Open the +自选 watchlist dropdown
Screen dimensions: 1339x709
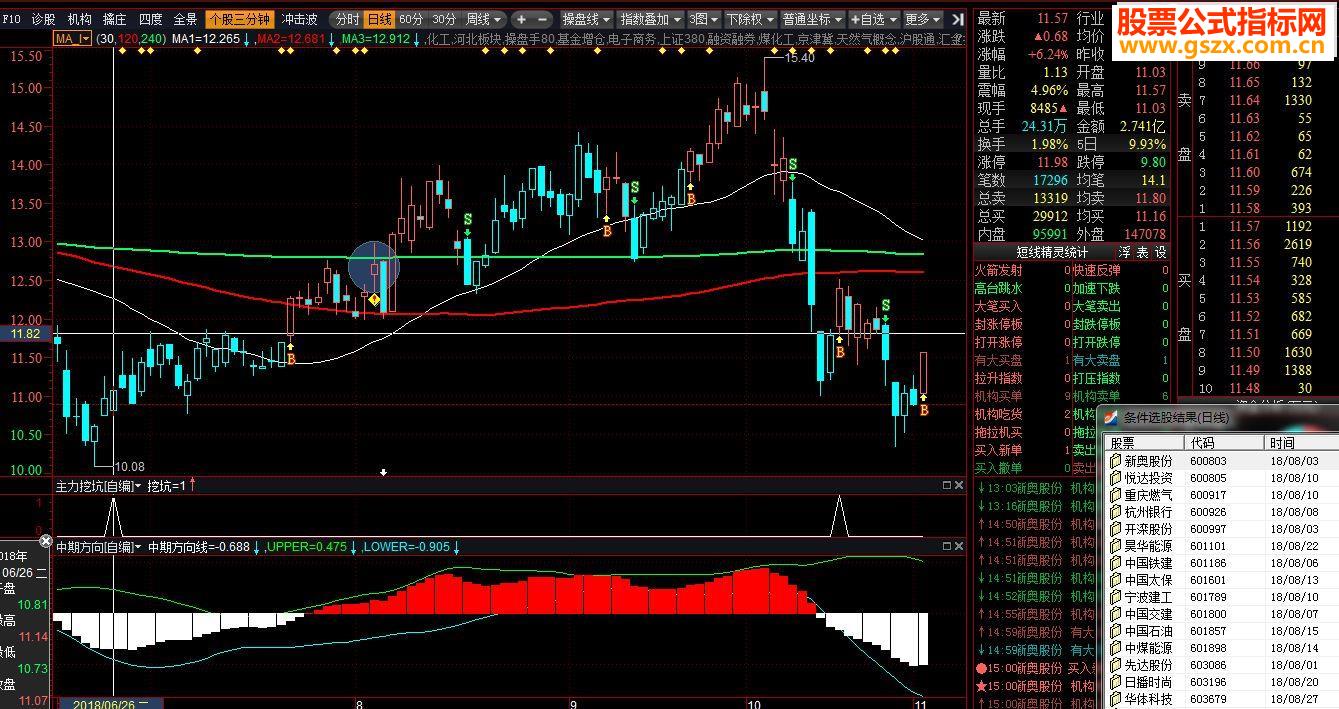coord(874,19)
